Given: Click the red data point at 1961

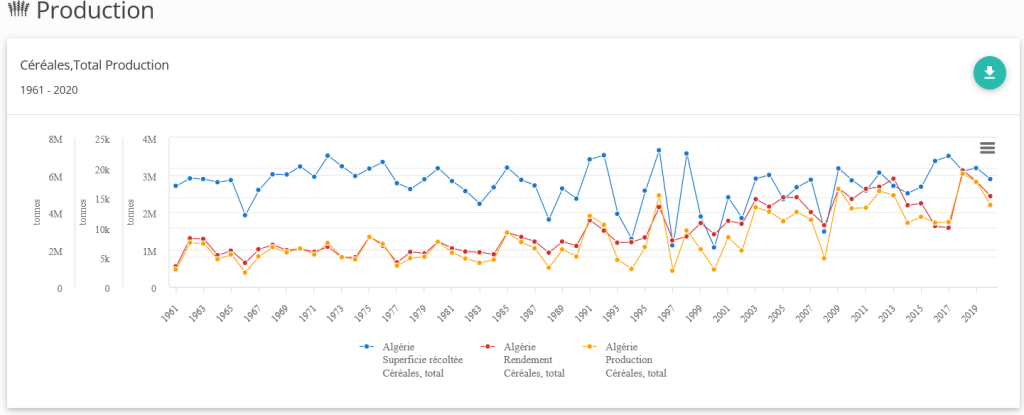Looking at the screenshot, I should pyautogui.click(x=175, y=266).
